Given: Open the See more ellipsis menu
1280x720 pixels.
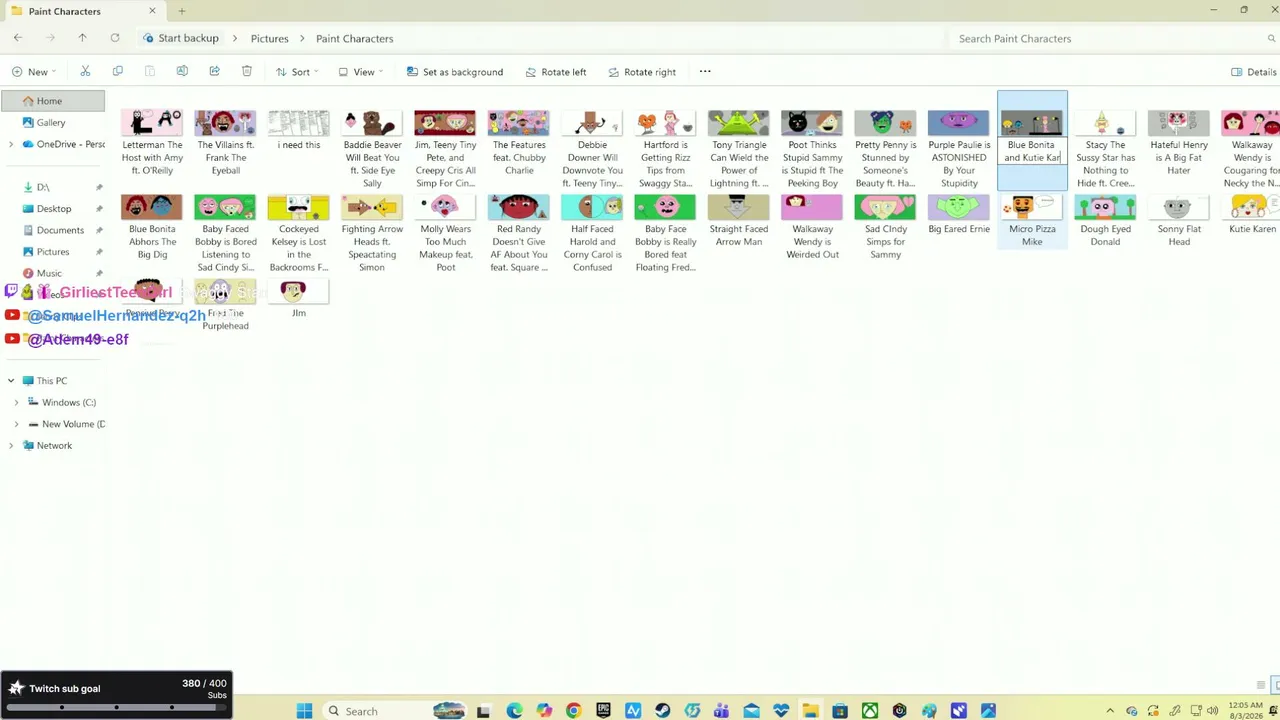Looking at the screenshot, I should 705,72.
